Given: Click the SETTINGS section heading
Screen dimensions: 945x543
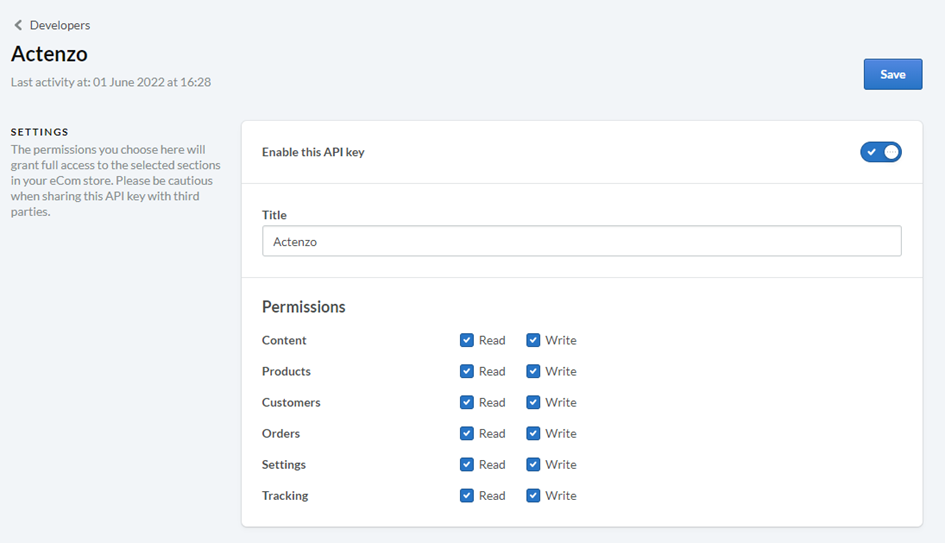Looking at the screenshot, I should point(40,132).
